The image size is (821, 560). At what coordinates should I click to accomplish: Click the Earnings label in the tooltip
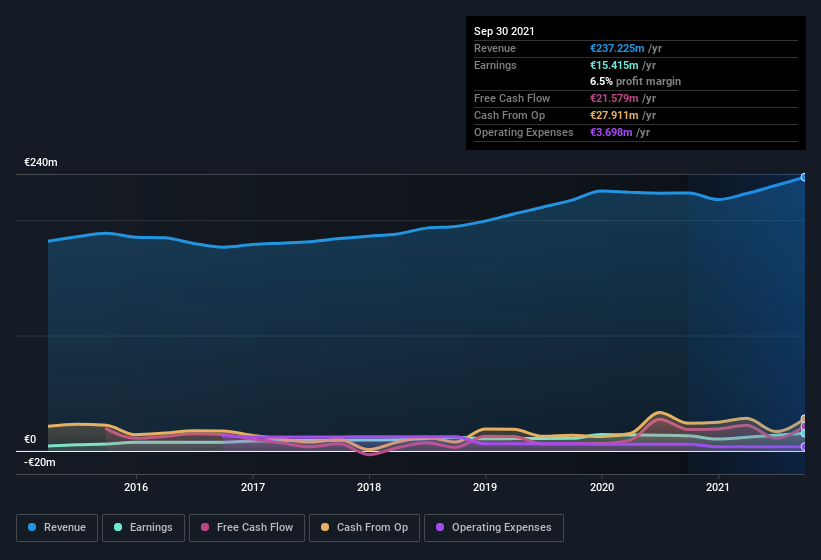(495, 65)
